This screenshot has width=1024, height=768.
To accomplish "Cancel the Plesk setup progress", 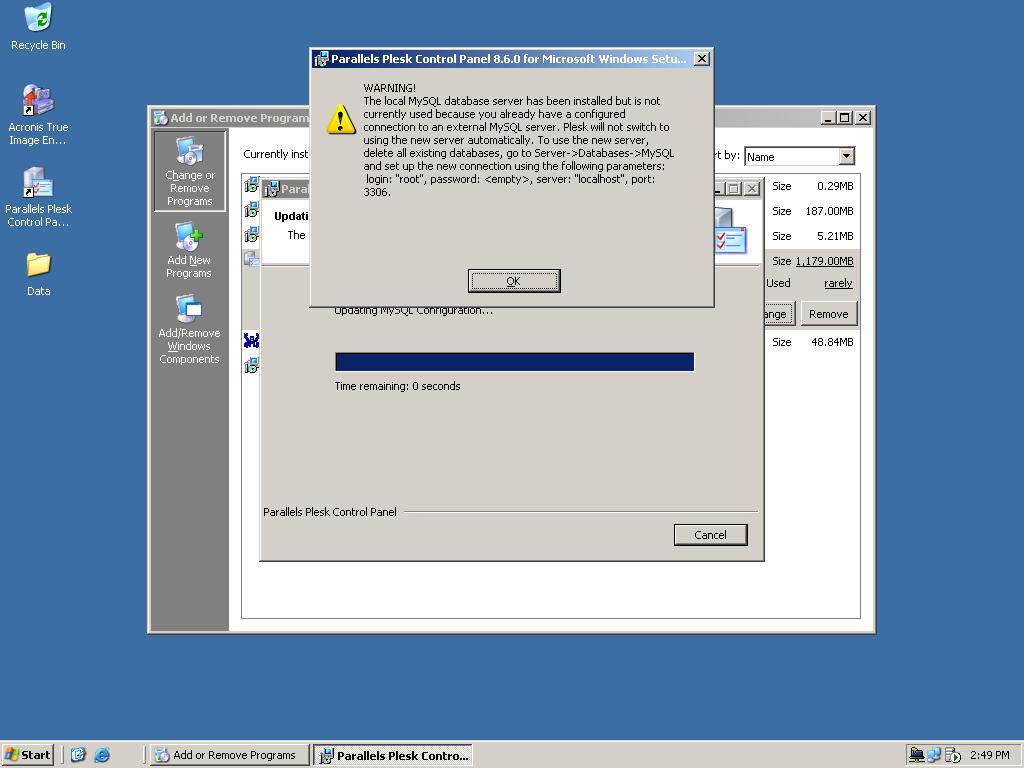I will 711,535.
